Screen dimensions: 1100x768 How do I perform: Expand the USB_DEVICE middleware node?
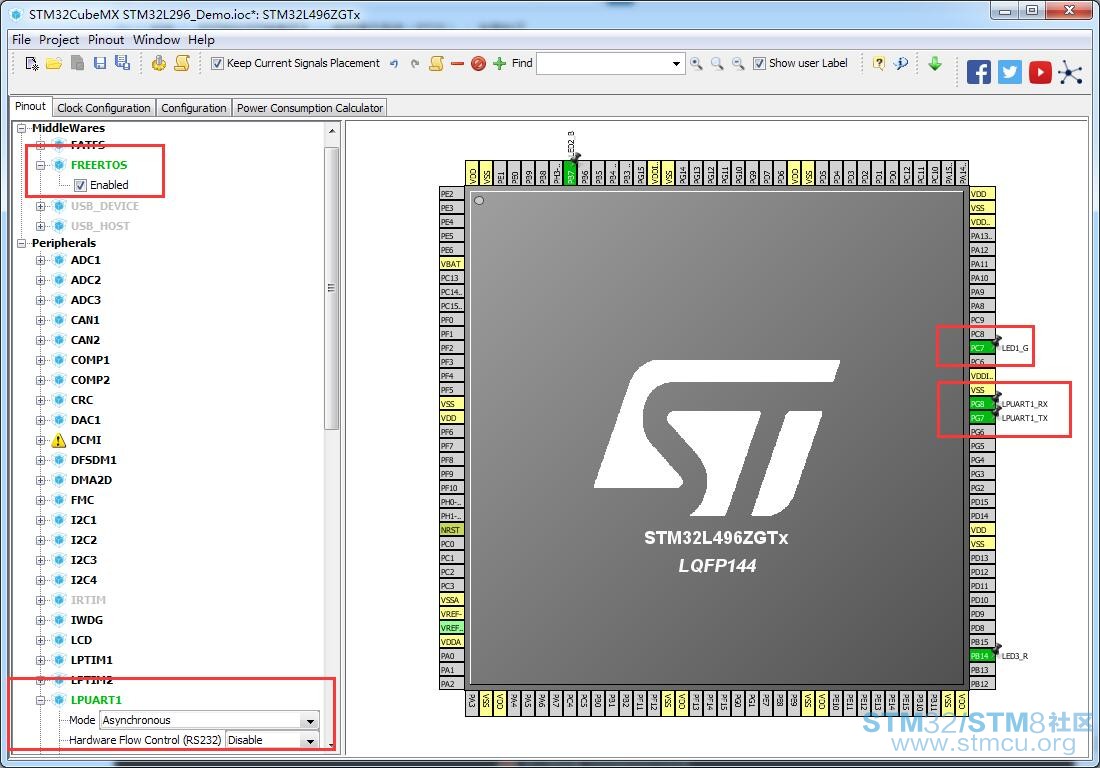click(x=41, y=206)
